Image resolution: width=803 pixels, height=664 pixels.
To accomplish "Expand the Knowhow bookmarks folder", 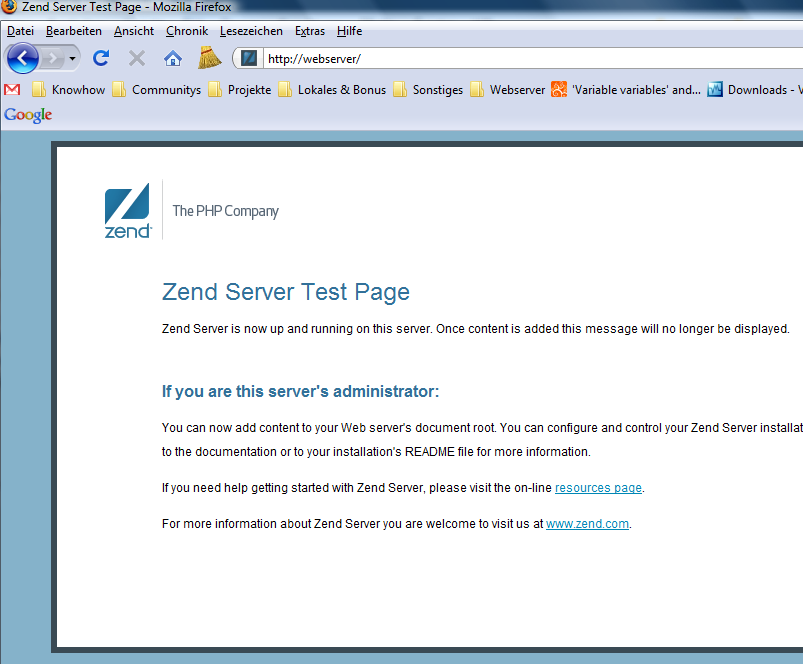I will tap(69, 90).
